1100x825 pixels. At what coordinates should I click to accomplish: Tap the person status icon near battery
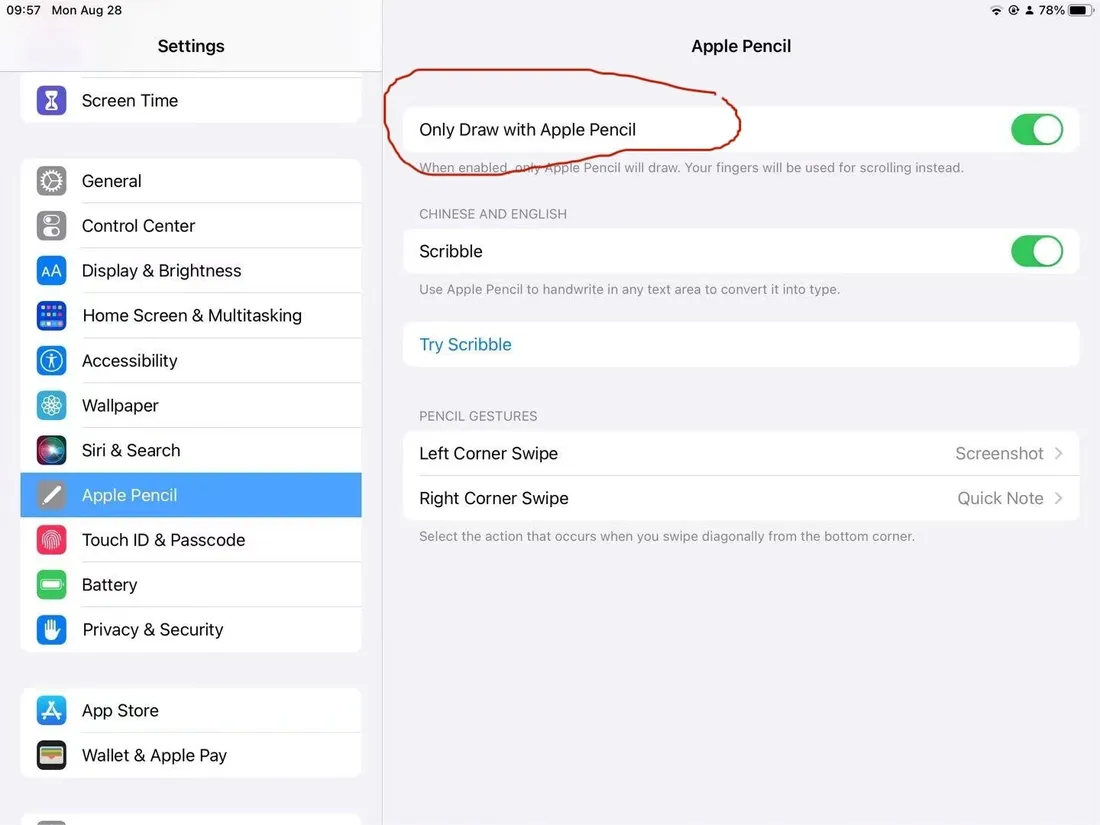pyautogui.click(x=1029, y=11)
